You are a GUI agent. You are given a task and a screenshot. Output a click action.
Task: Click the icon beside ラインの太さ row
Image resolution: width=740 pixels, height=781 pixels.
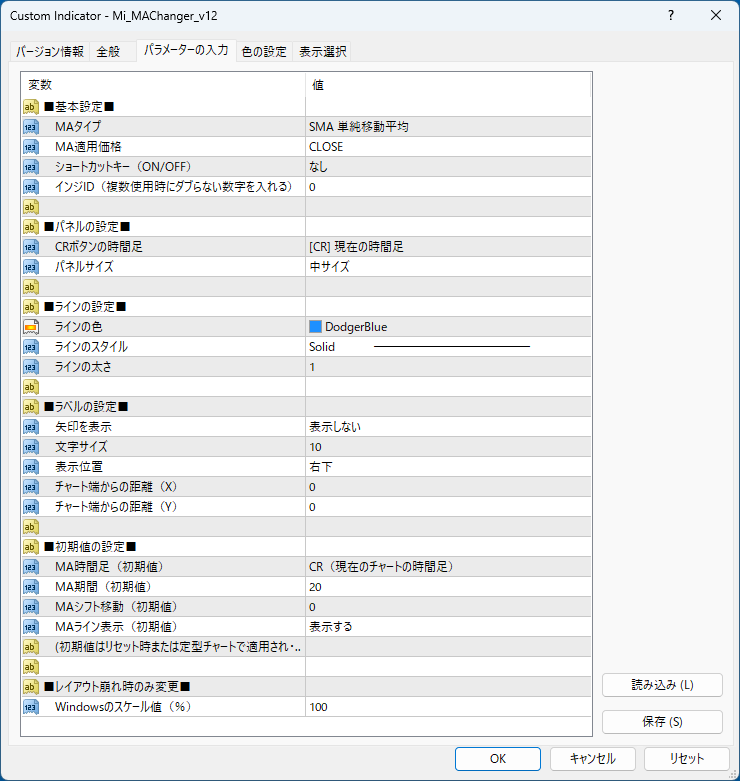[x=30, y=367]
